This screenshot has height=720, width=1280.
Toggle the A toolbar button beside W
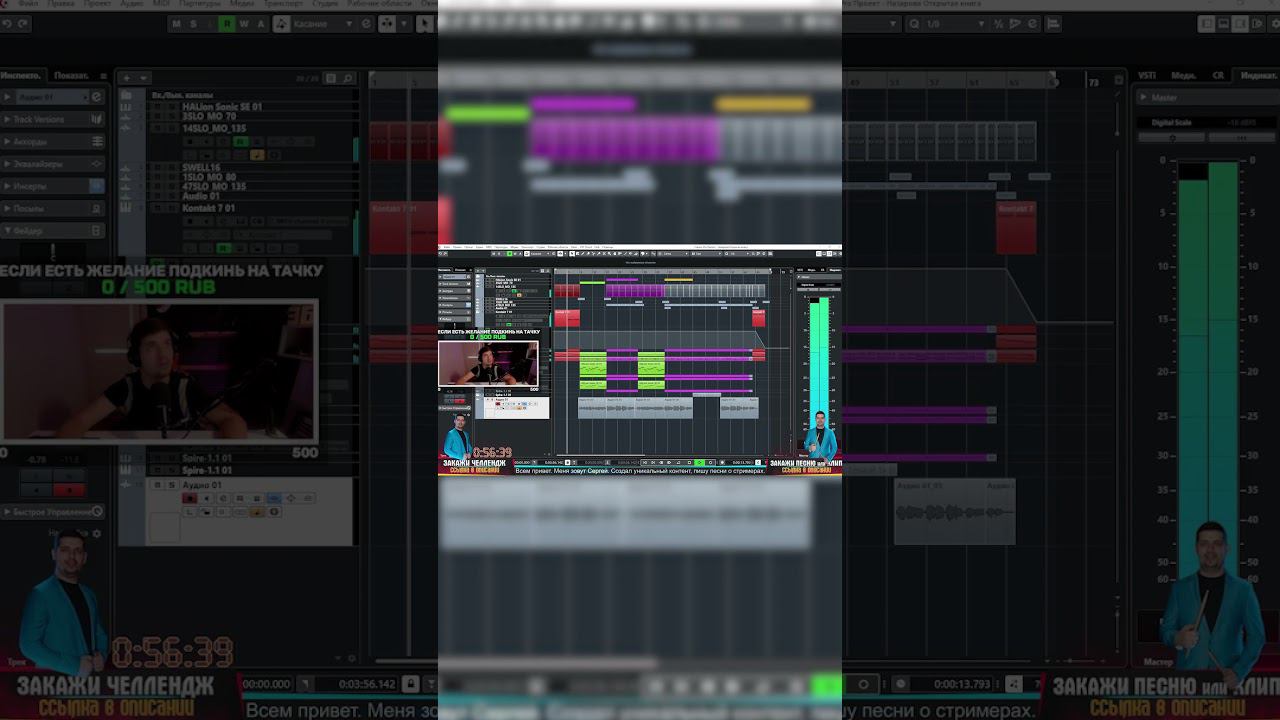coord(262,24)
